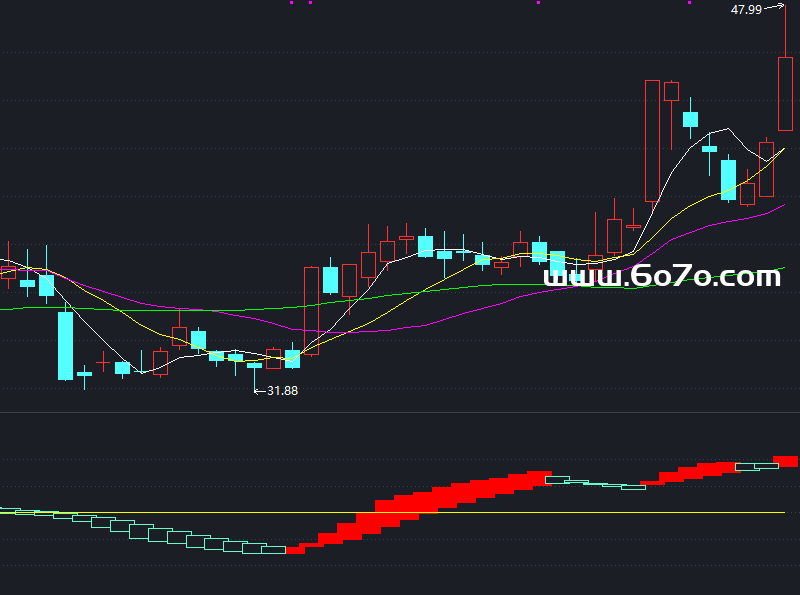Select the tallest solid cyan candlestick at left
The width and height of the screenshot is (800, 595).
tap(65, 345)
